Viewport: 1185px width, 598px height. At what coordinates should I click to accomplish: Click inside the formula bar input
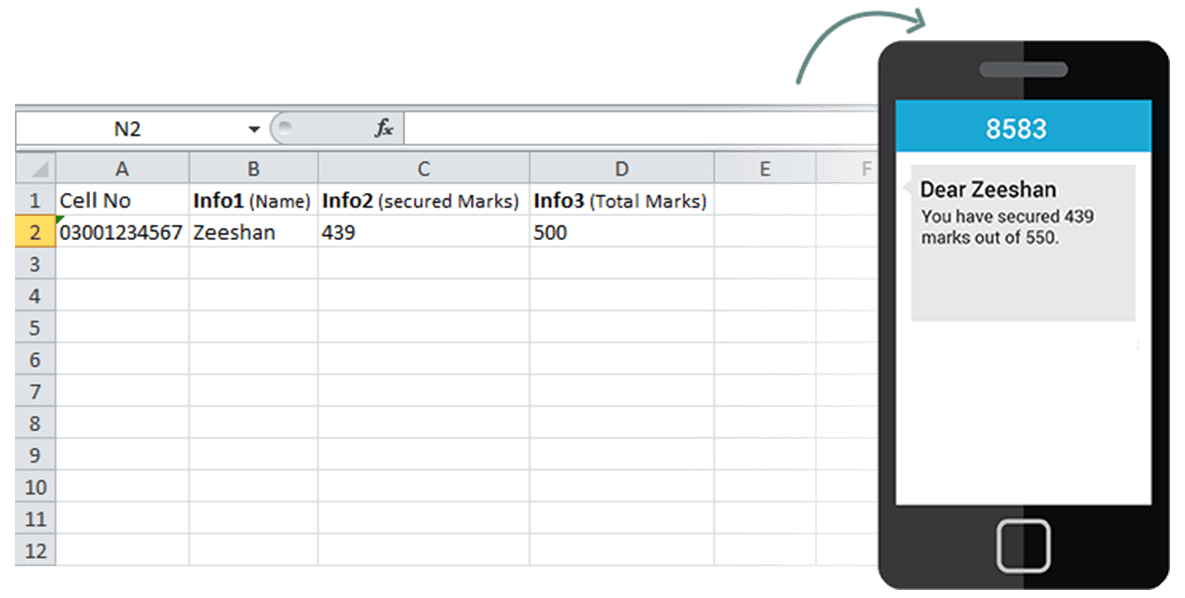[640, 129]
